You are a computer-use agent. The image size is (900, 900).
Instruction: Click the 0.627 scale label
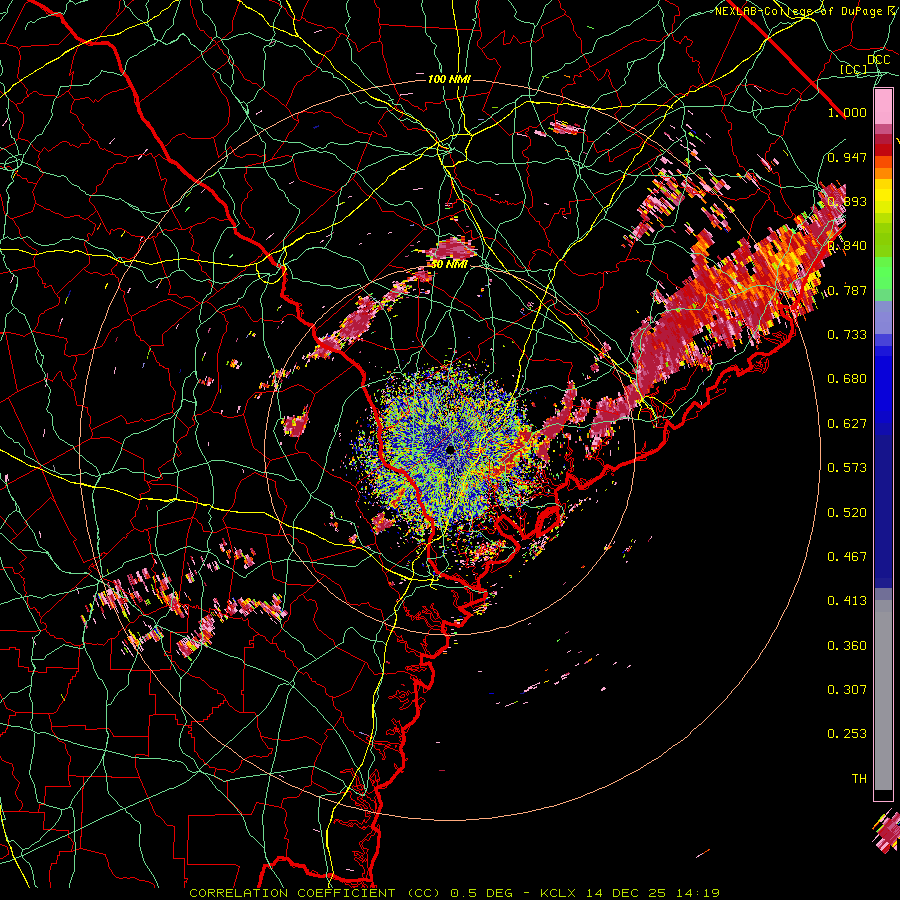point(847,424)
